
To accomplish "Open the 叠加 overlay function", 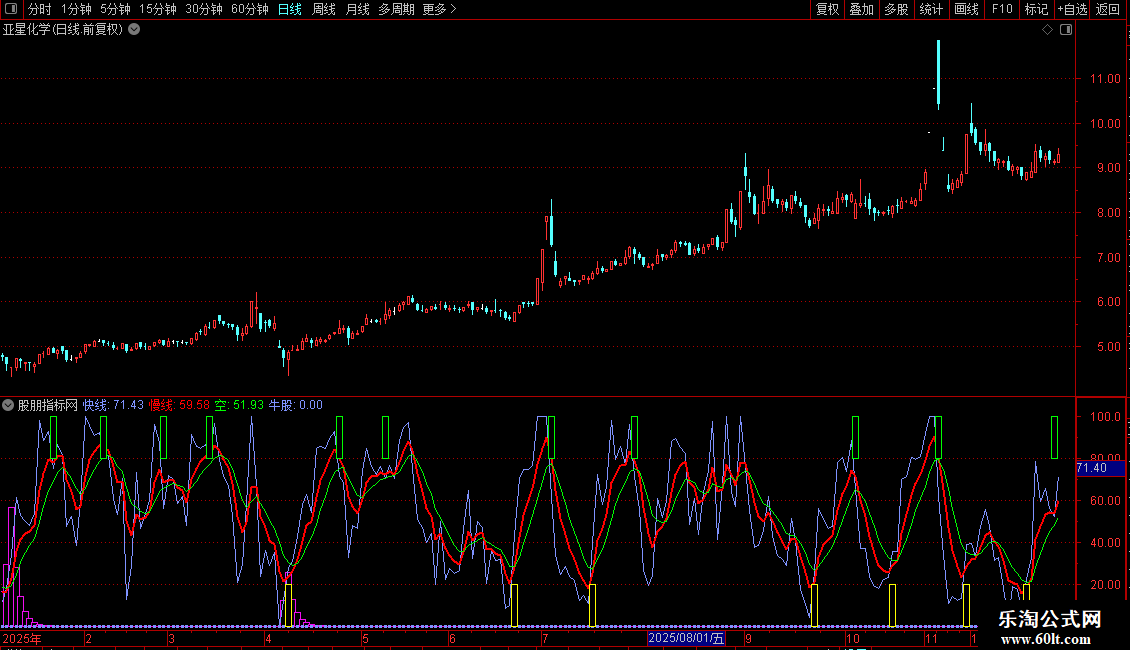I will click(861, 9).
